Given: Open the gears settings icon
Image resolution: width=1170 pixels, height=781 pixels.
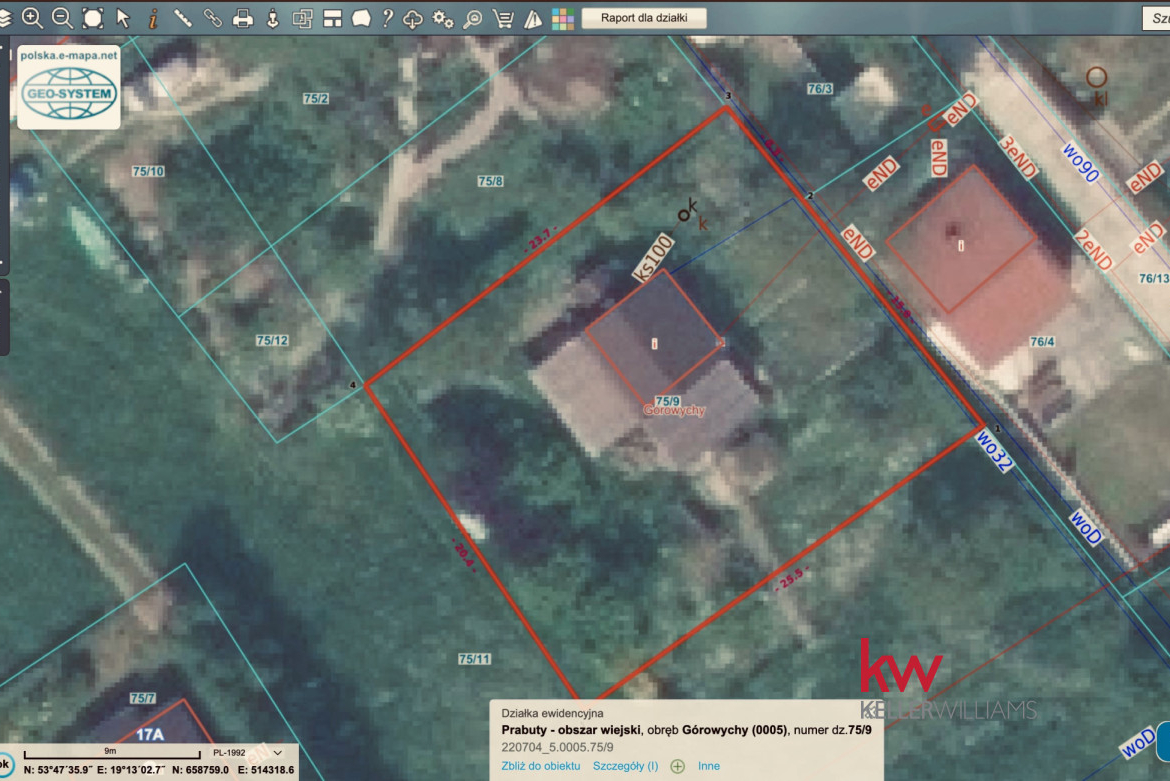Looking at the screenshot, I should 442,18.
